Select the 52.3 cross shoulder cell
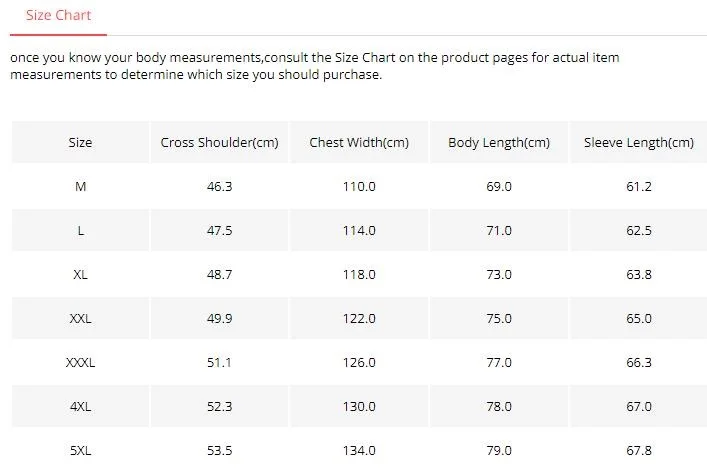This screenshot has height=476, width=707. coord(219,406)
